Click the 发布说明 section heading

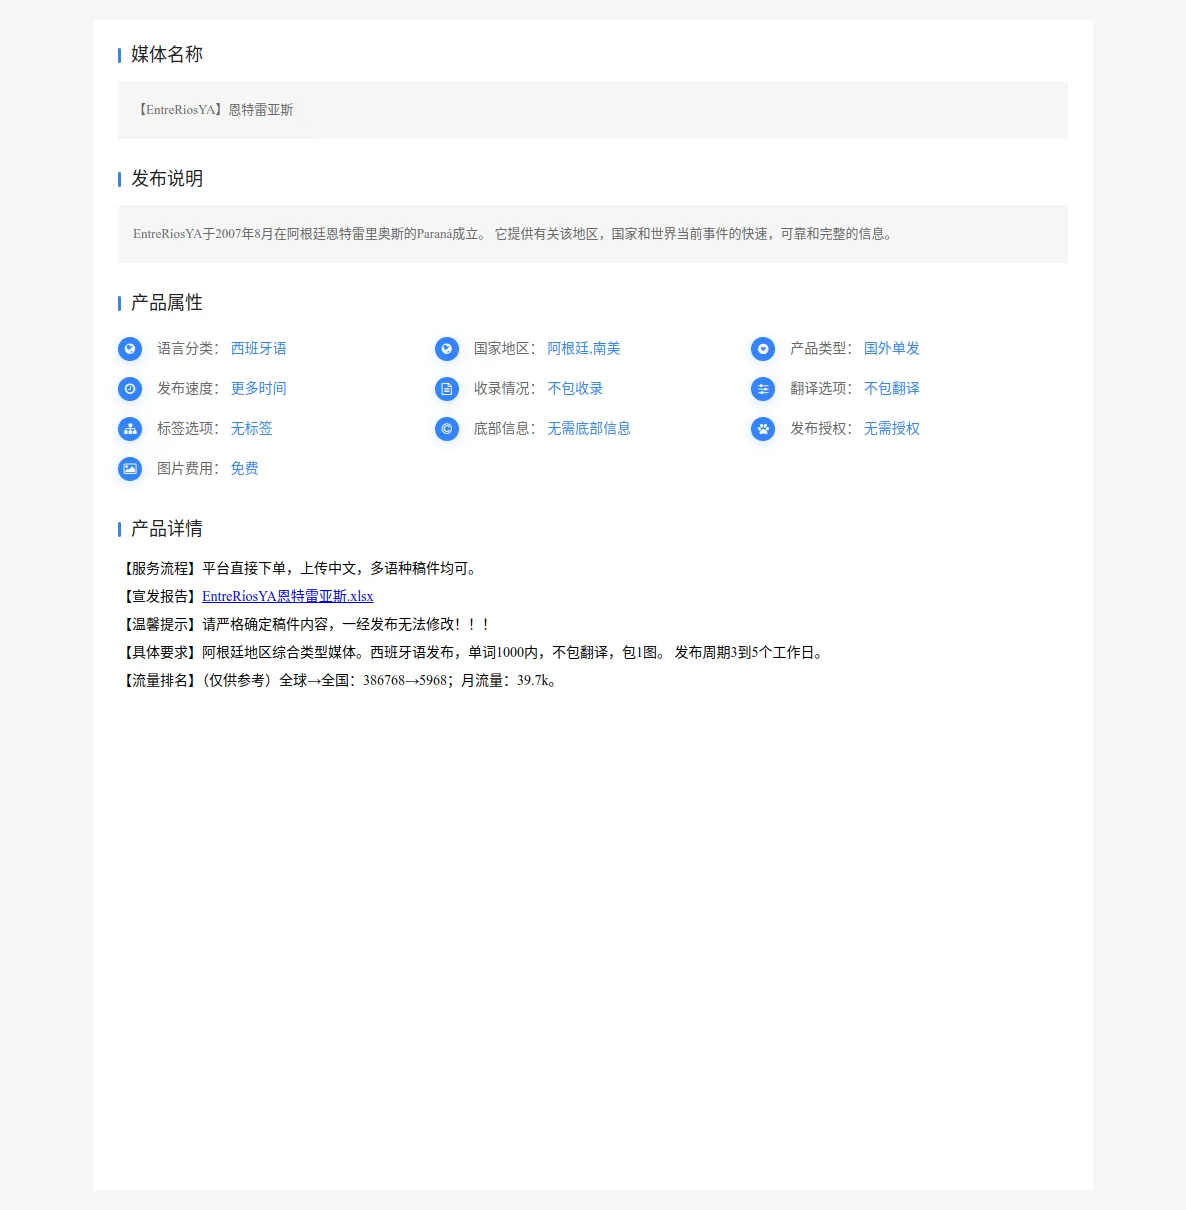coord(167,178)
